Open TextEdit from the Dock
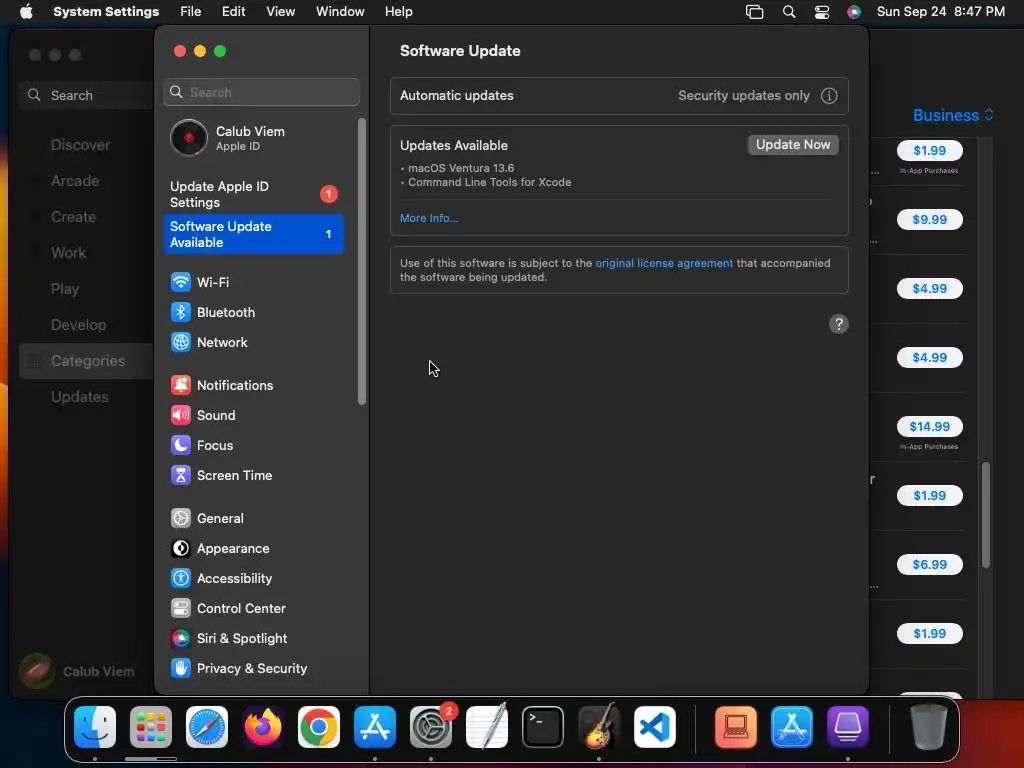Viewport: 1024px width, 768px height. coord(487,727)
